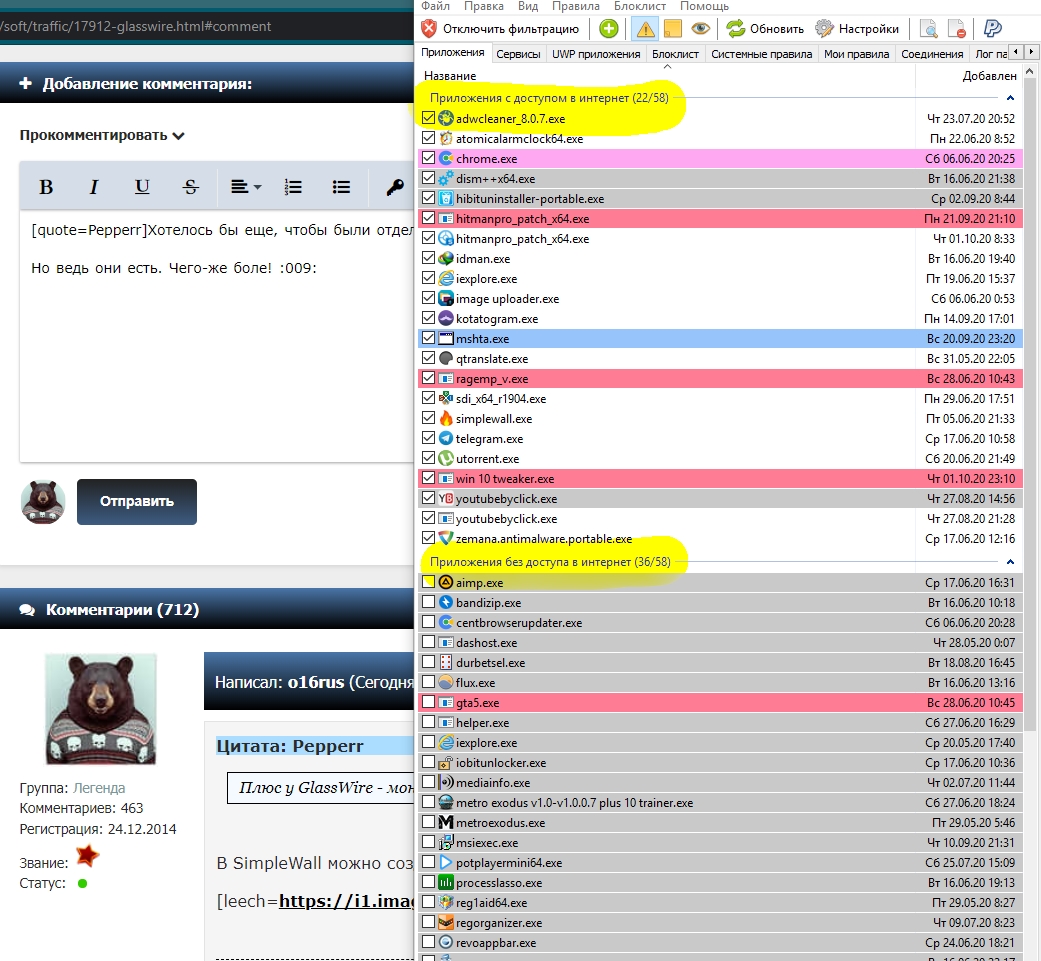Click the eye icon in simplewall toolbar
The height and width of the screenshot is (961, 1041).
pyautogui.click(x=700, y=28)
